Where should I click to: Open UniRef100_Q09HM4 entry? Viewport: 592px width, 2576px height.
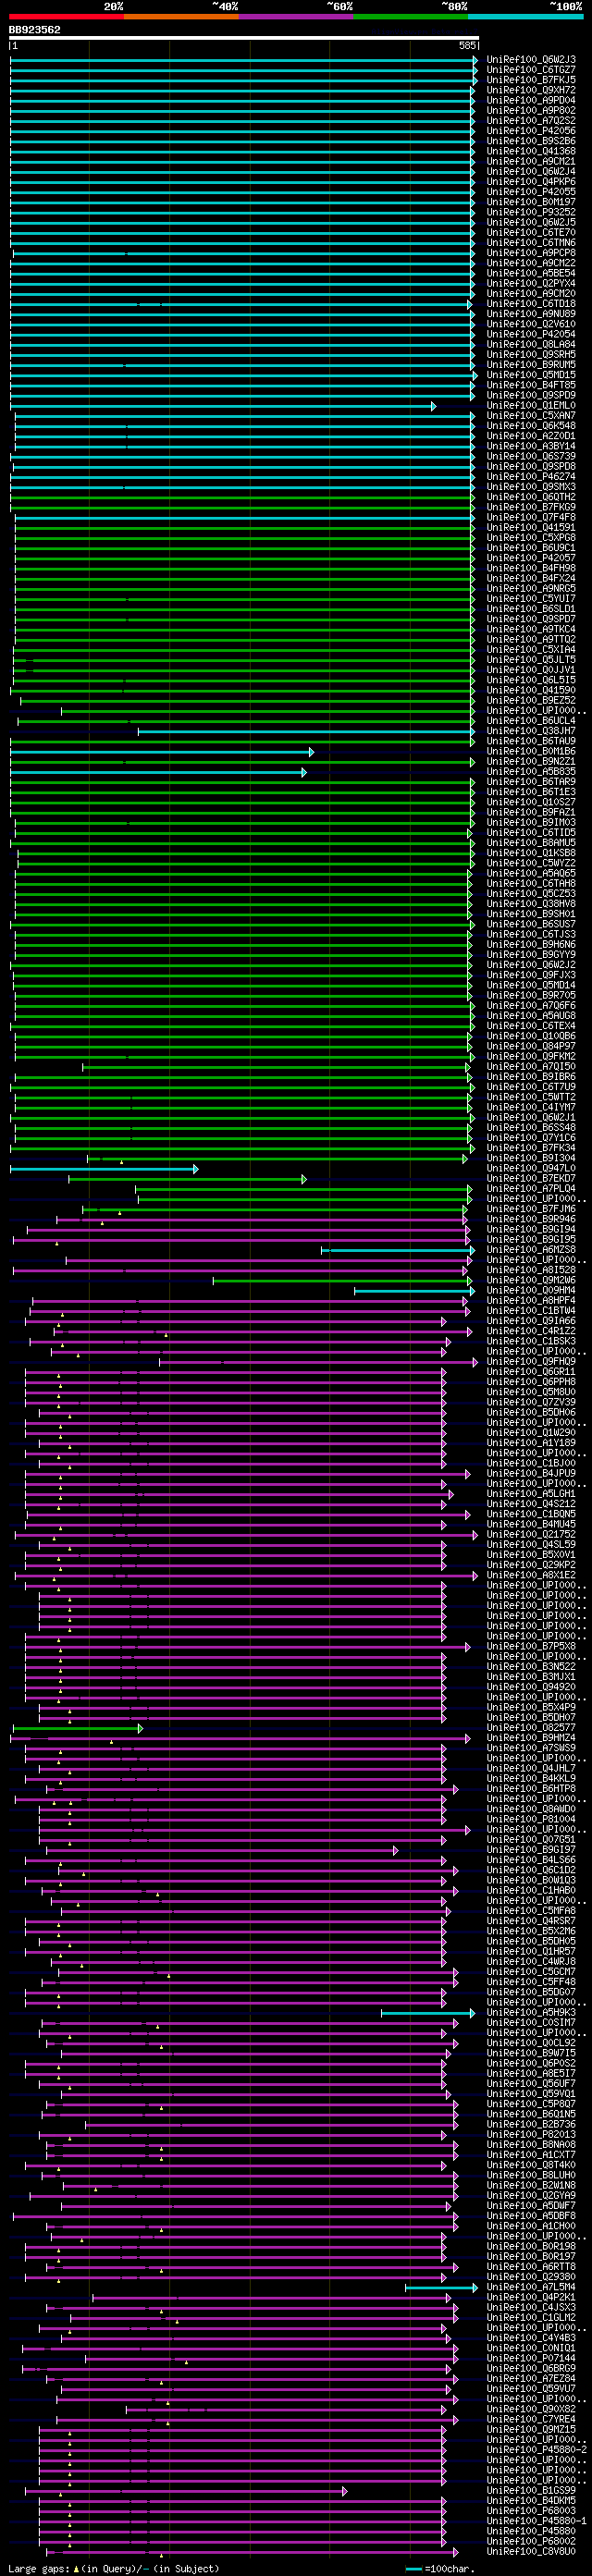click(x=531, y=1291)
